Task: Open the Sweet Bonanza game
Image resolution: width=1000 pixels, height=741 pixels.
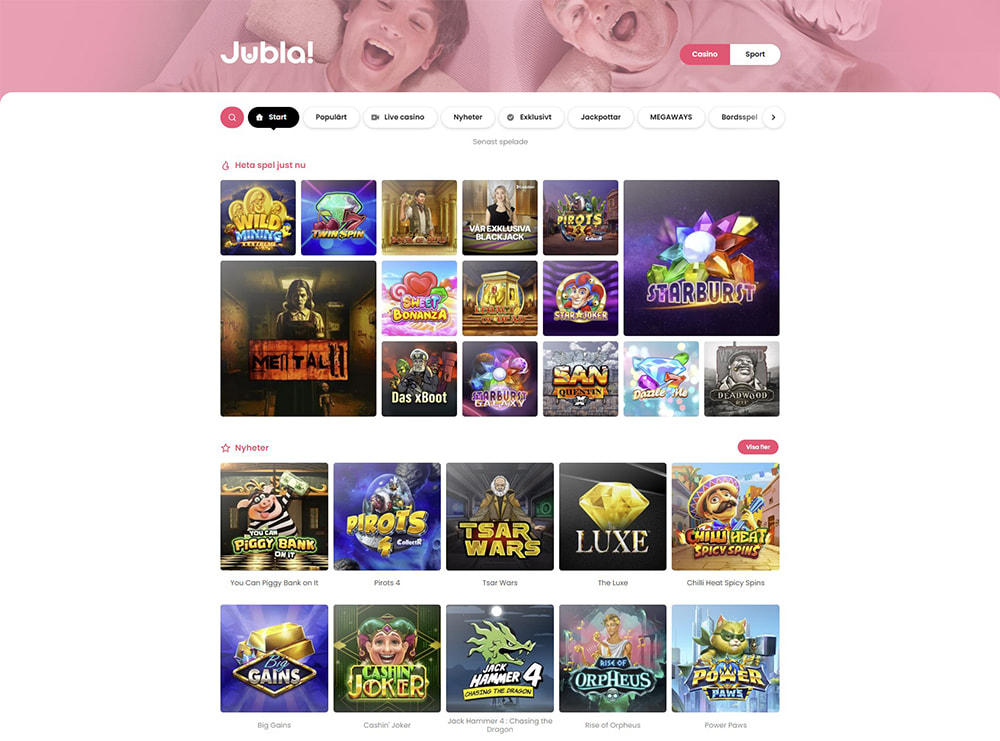Action: (x=419, y=298)
